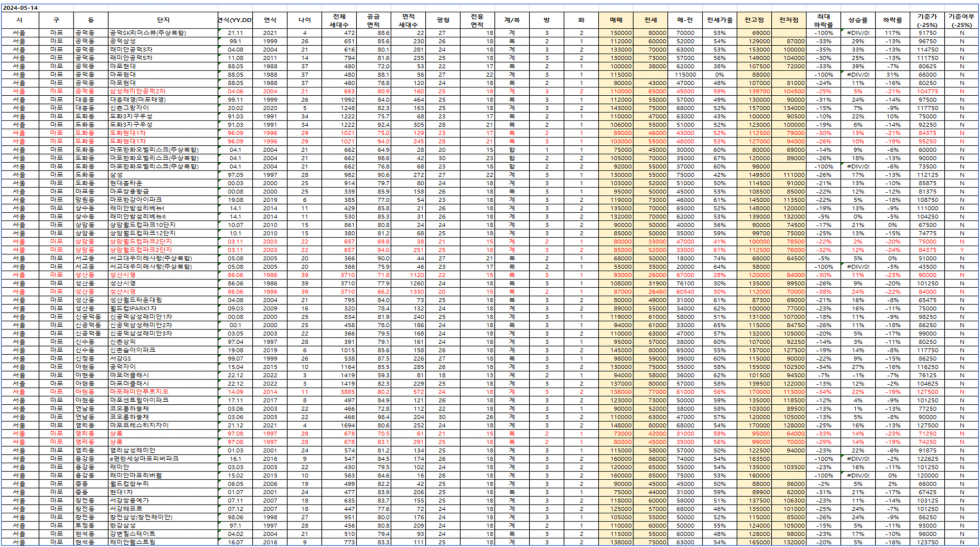
Task: Click the 공덕자이 cell
Action: [163, 366]
